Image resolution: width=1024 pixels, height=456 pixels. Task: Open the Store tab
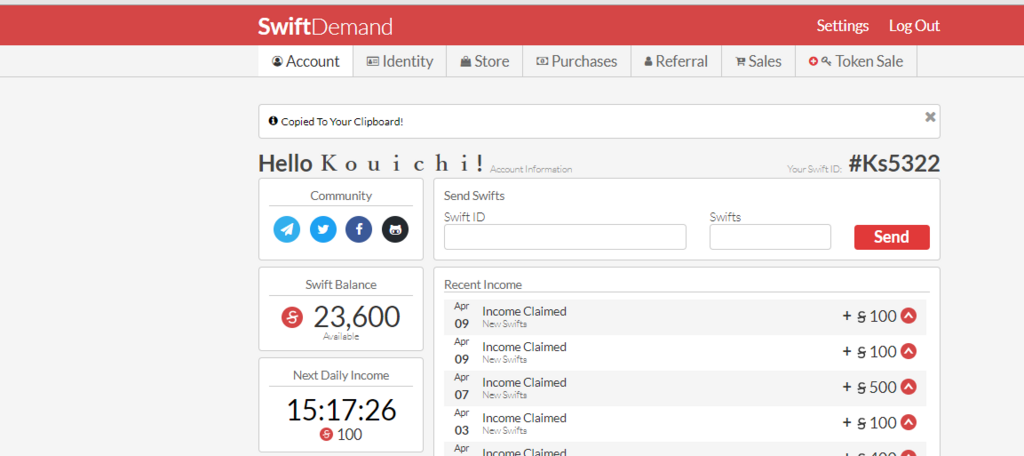click(485, 61)
